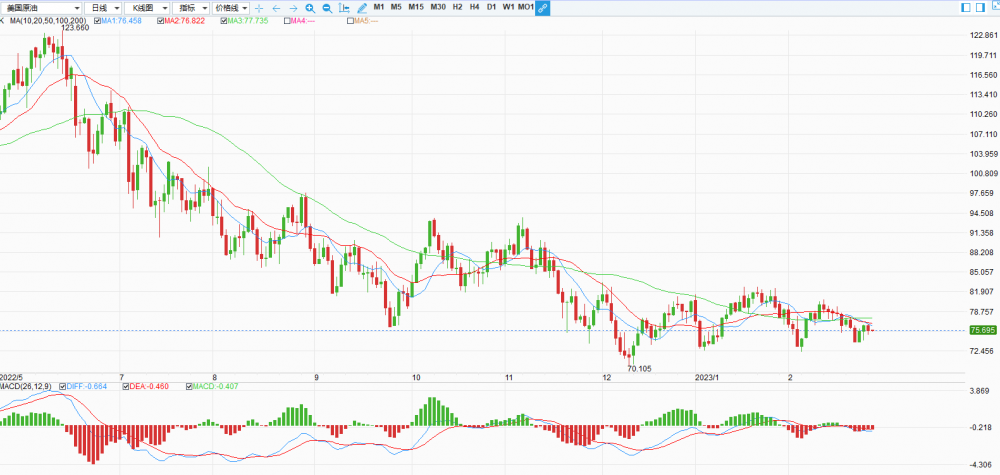Image resolution: width=1000 pixels, height=475 pixels.
Task: Switch to D1 timeframe
Action: (x=491, y=7)
